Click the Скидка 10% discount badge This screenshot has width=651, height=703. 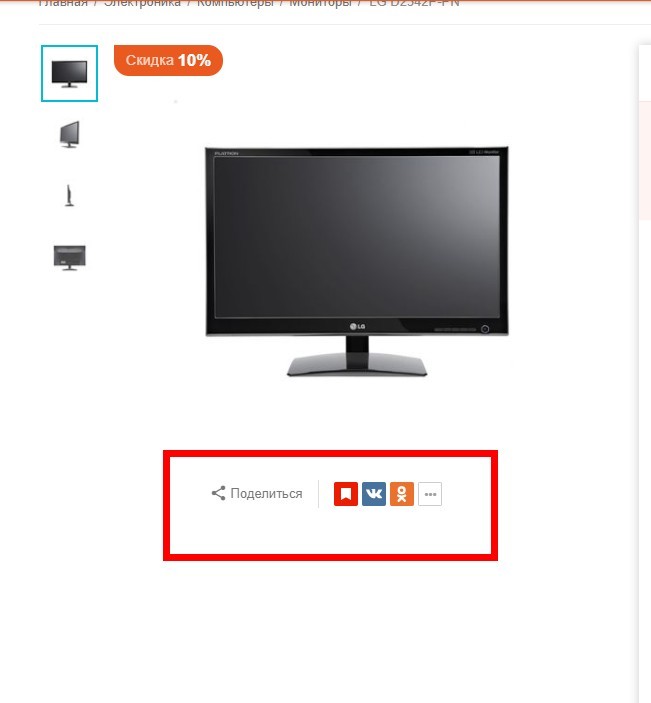[x=168, y=60]
